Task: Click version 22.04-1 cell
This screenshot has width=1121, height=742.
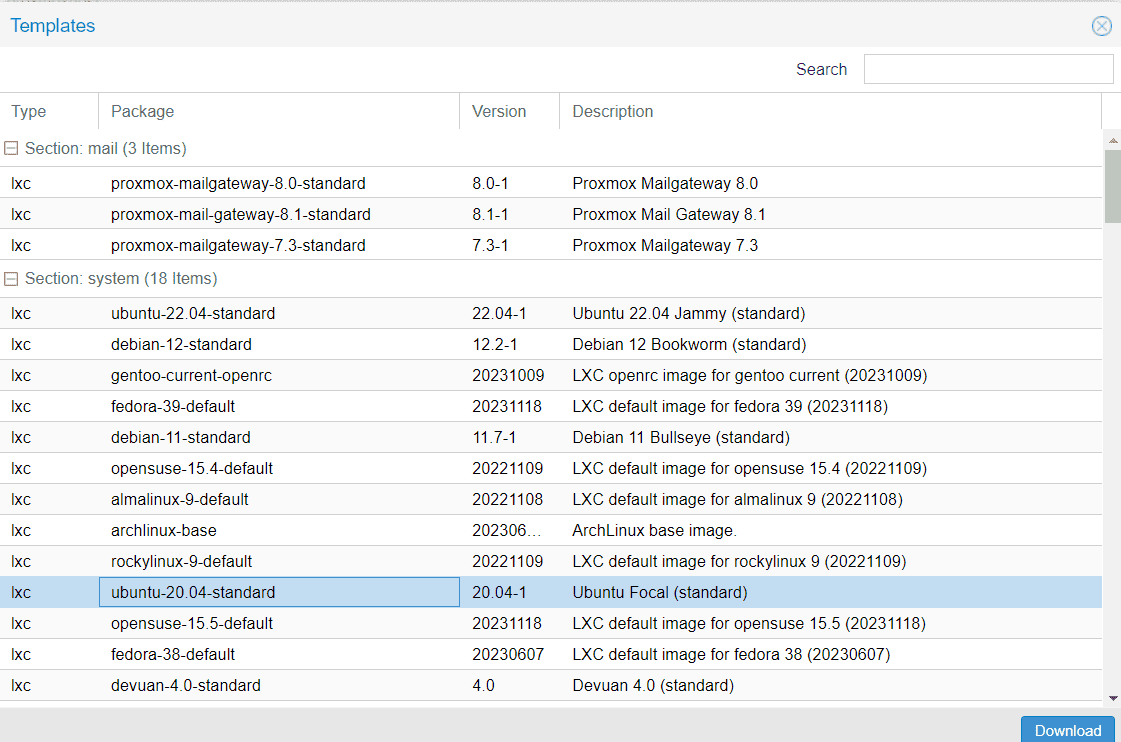Action: [499, 314]
